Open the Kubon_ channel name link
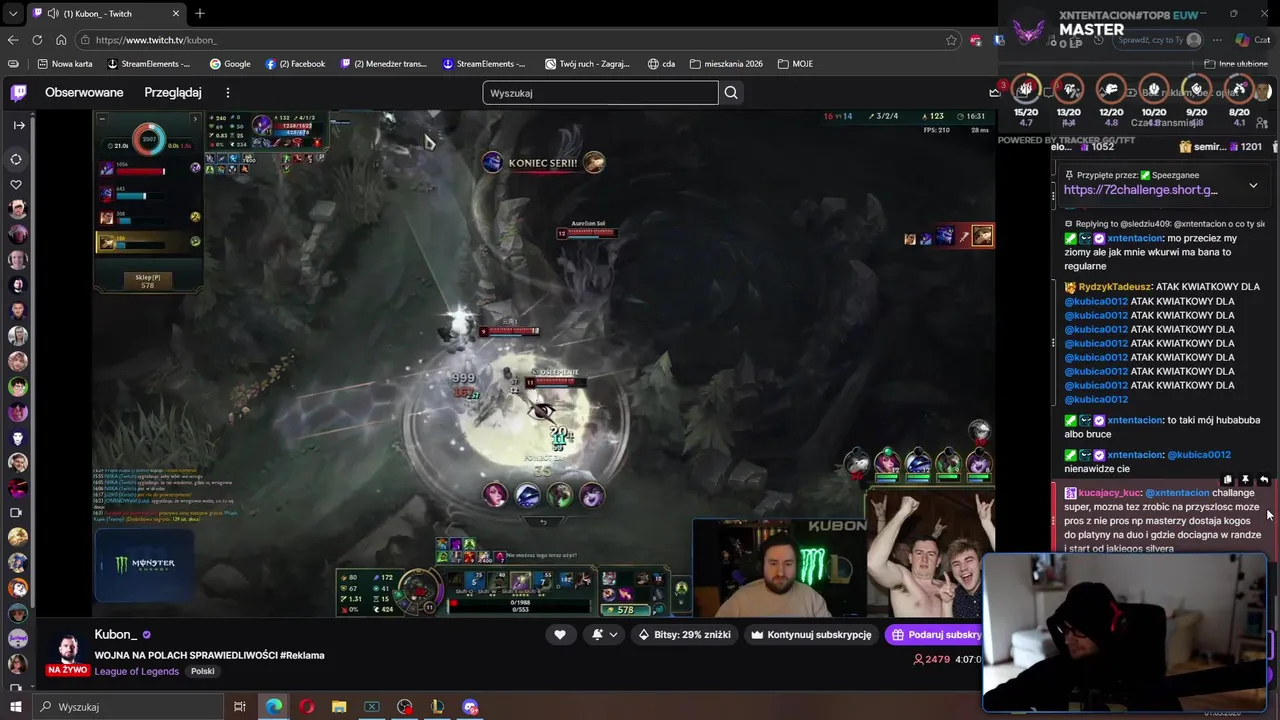 point(115,634)
